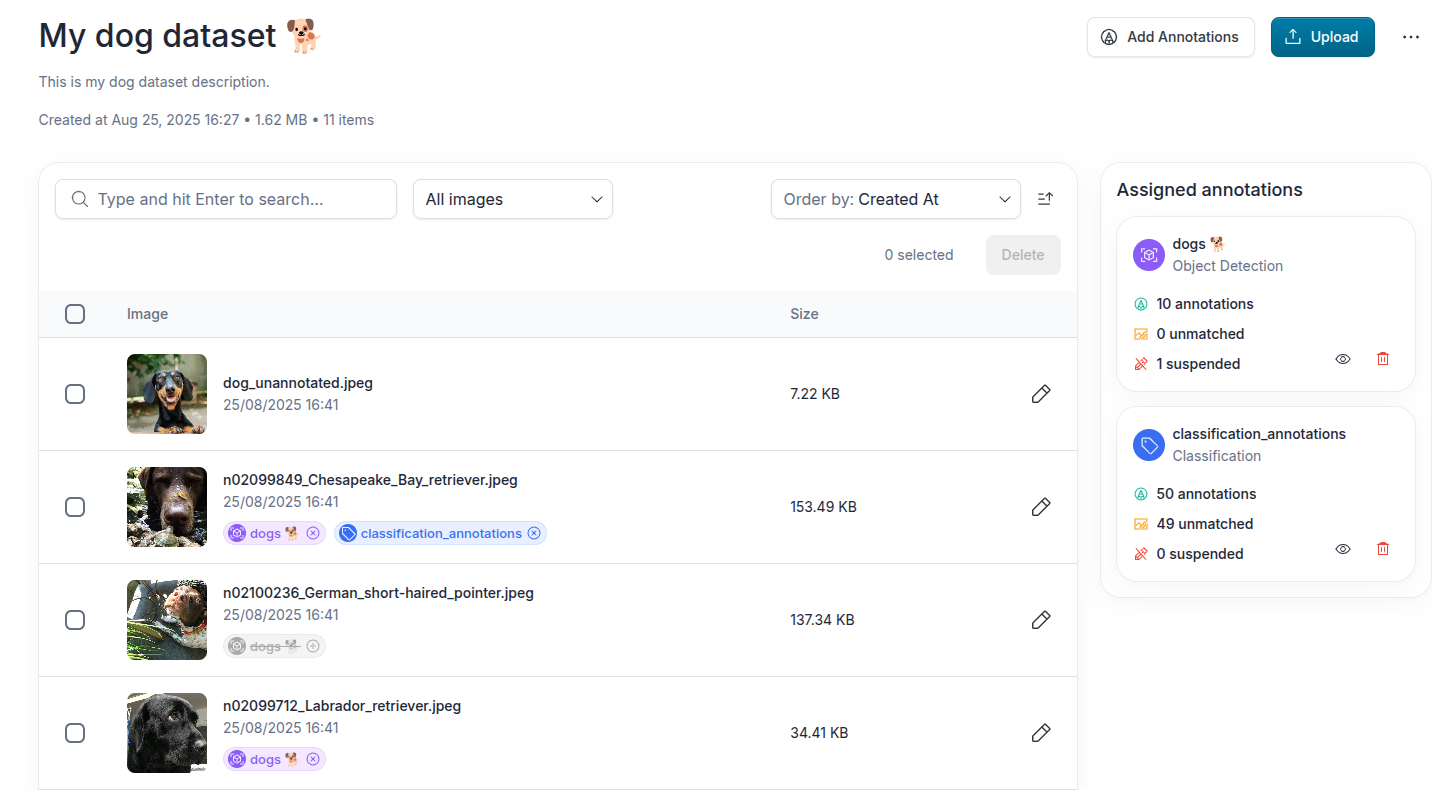Image resolution: width=1432 pixels, height=790 pixels.
Task: Toggle visibility eye for classification_annotations
Action: click(1343, 548)
